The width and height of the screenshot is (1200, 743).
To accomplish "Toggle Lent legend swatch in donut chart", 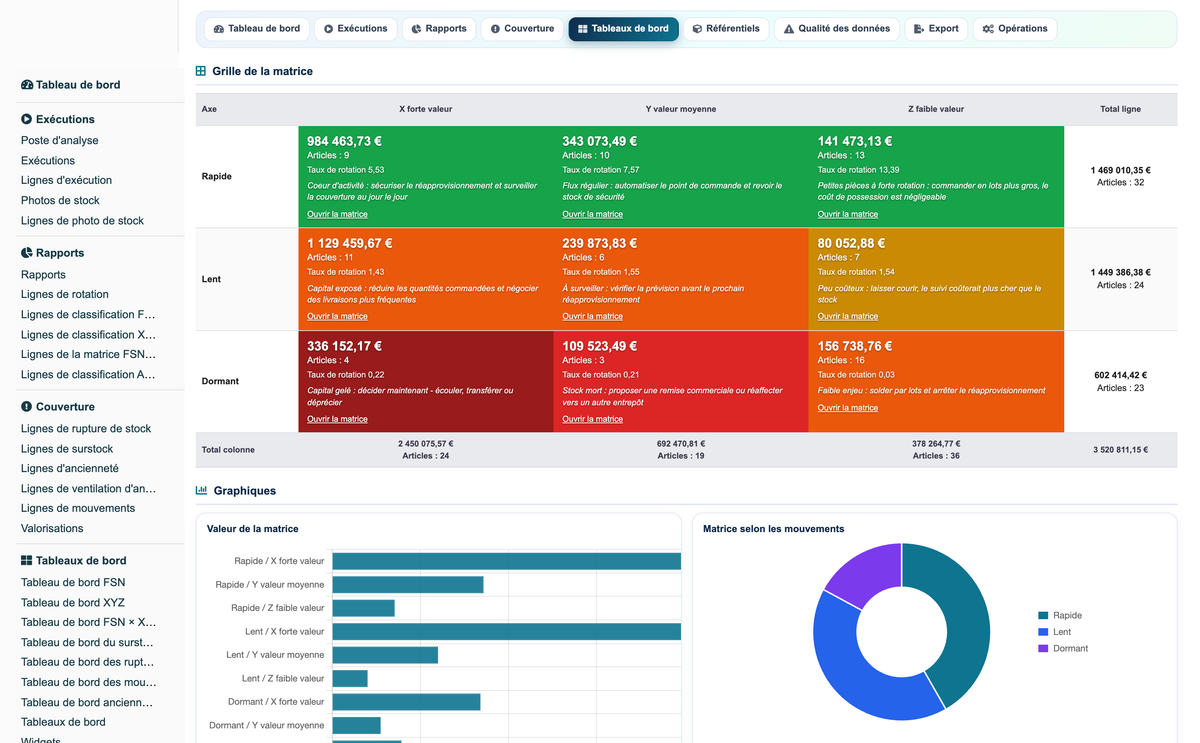I will tap(1043, 632).
